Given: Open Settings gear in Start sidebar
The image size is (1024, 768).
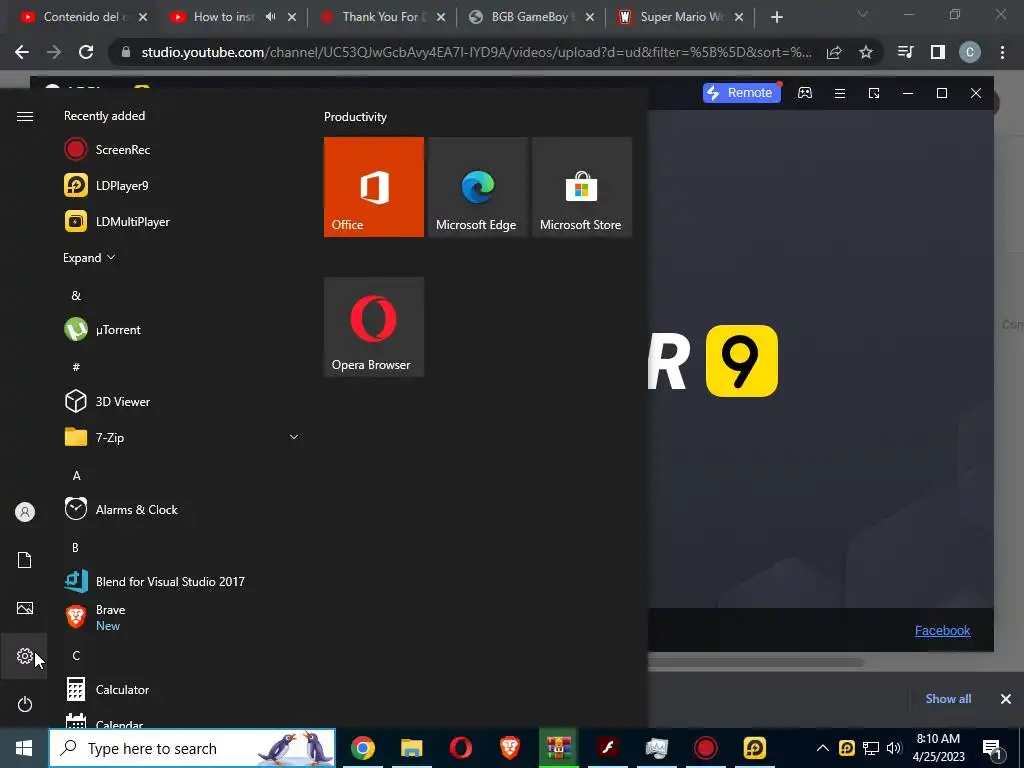Looking at the screenshot, I should point(24,656).
